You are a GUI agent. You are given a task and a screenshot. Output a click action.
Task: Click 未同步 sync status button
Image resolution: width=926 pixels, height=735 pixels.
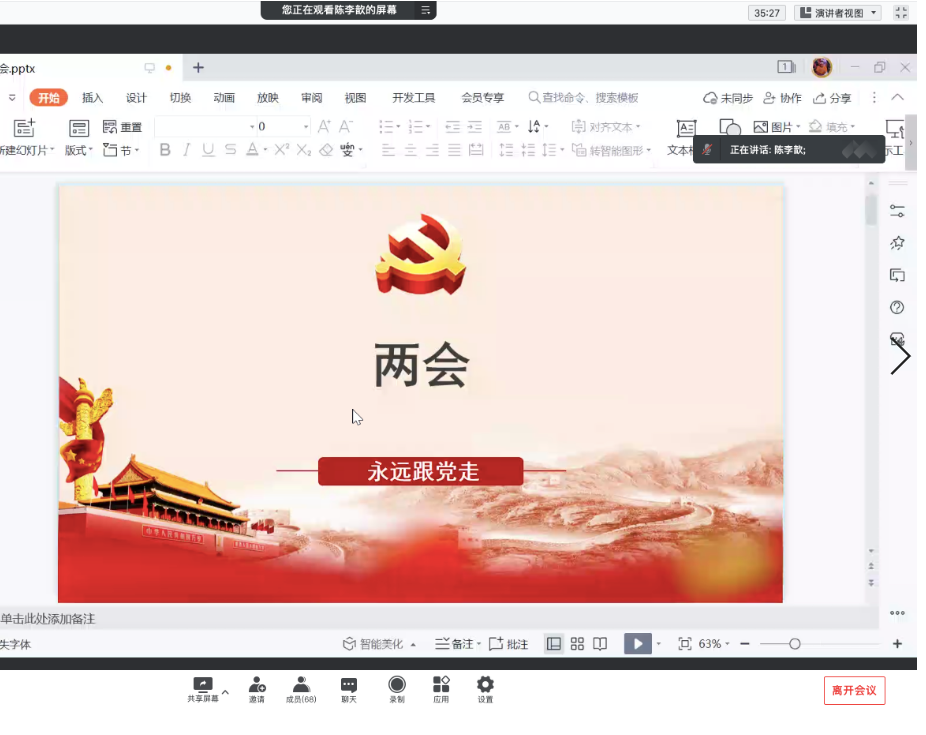coord(728,98)
